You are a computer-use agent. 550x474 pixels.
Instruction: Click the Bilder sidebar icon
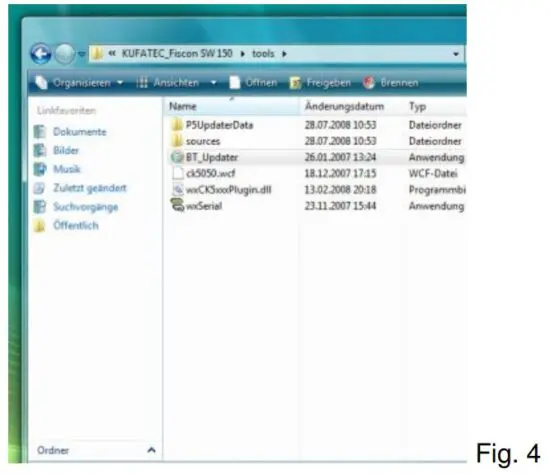[40, 151]
